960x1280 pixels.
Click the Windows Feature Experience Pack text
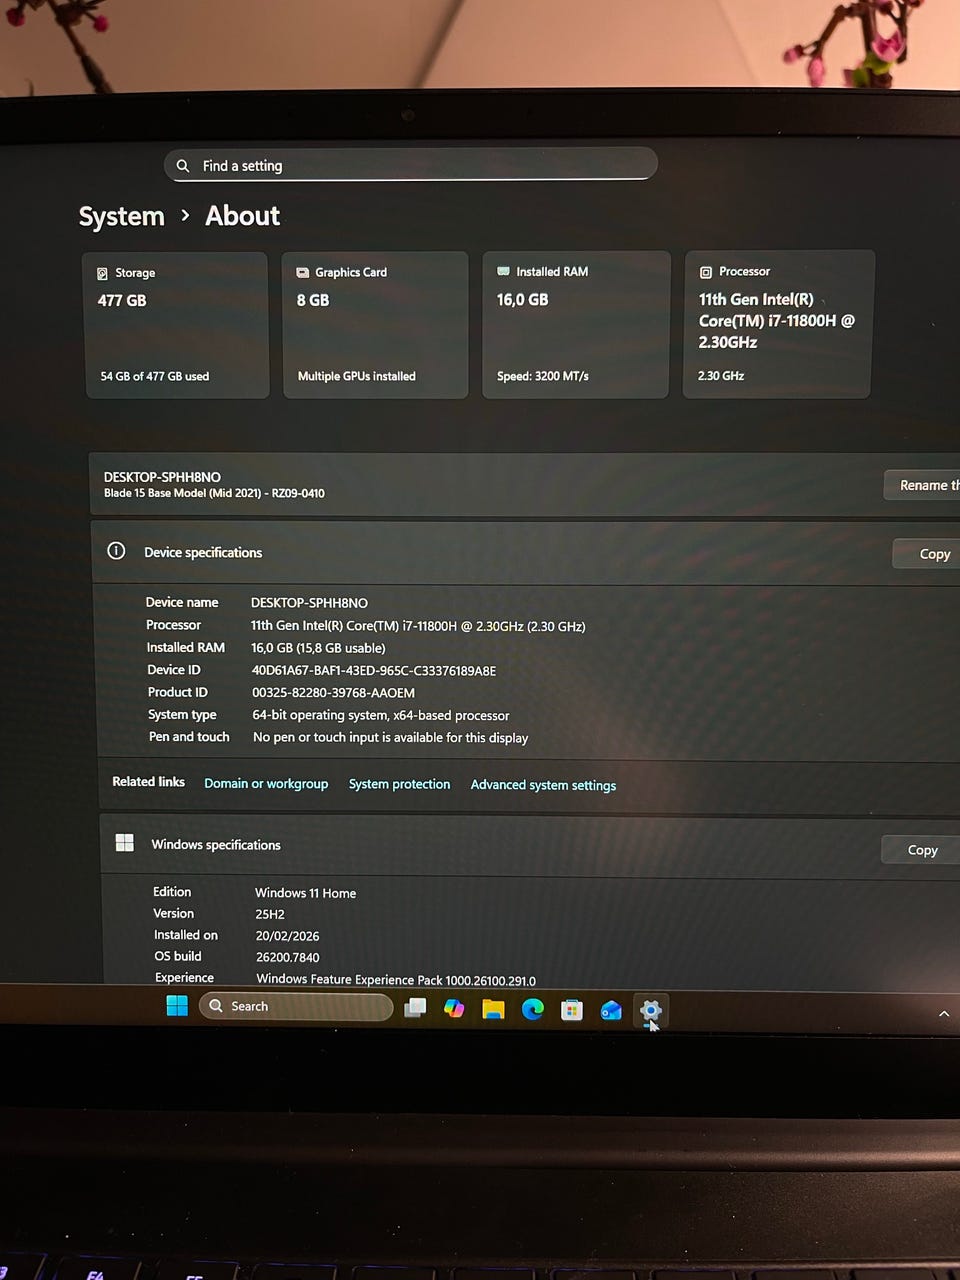tap(396, 980)
